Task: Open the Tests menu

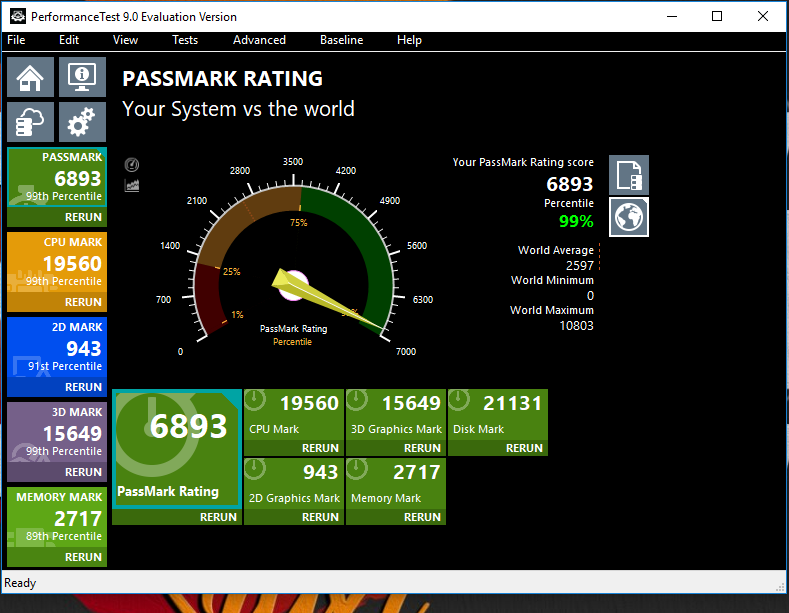Action: point(185,40)
